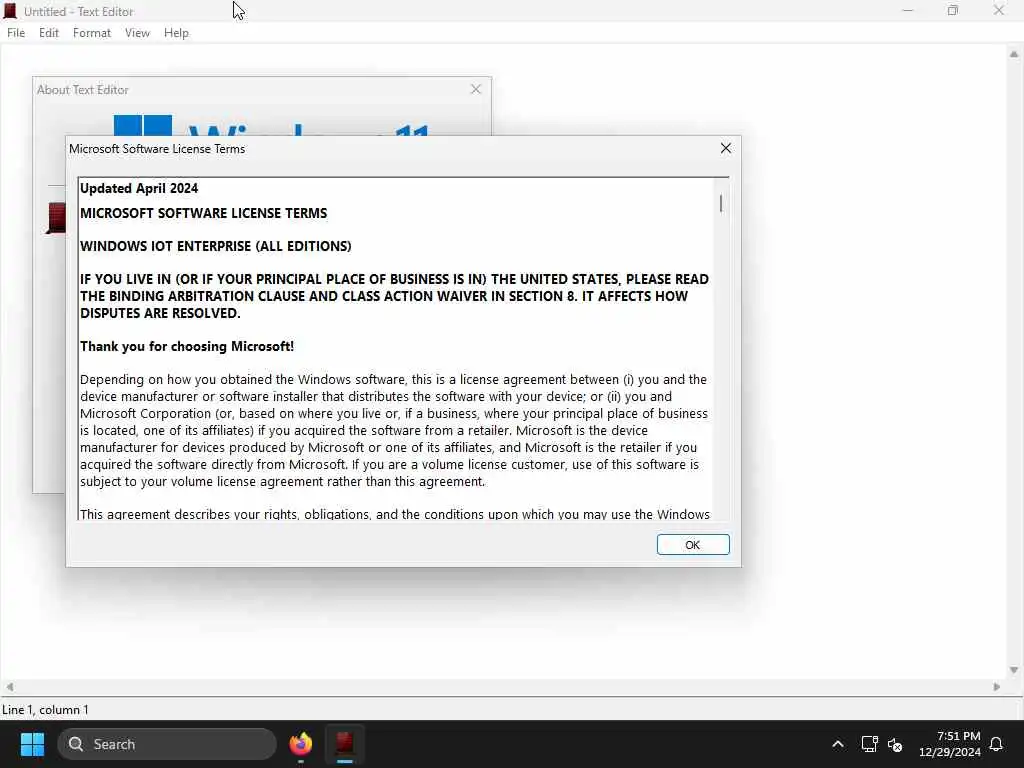Click the Text Editor title bar icon

10,11
